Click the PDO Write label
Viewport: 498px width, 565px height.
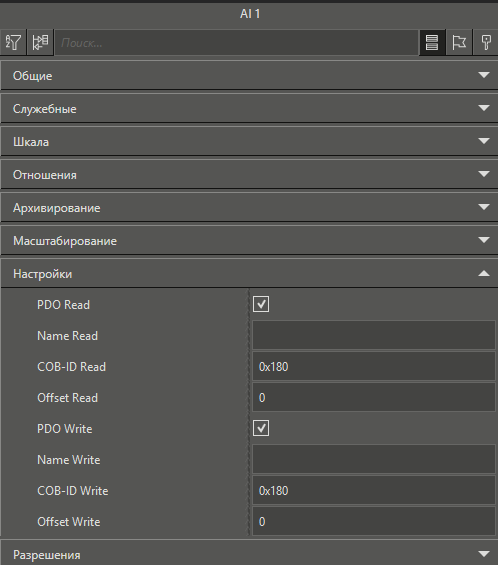[65, 429]
